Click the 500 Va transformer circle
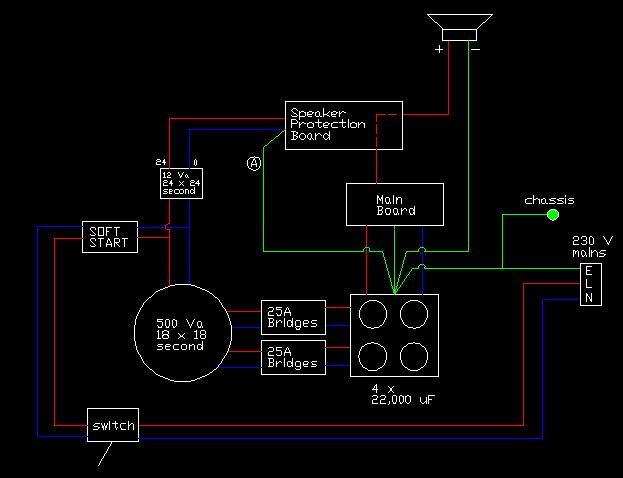623x478 pixels. pyautogui.click(x=183, y=333)
